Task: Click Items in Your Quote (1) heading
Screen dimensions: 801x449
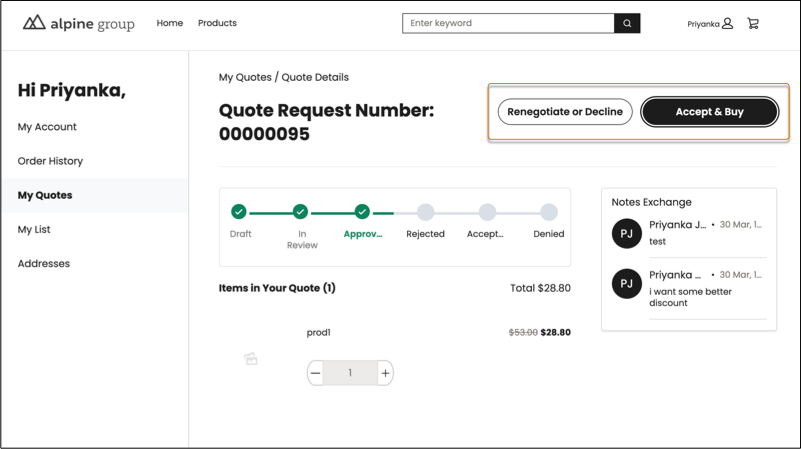Action: 277,288
